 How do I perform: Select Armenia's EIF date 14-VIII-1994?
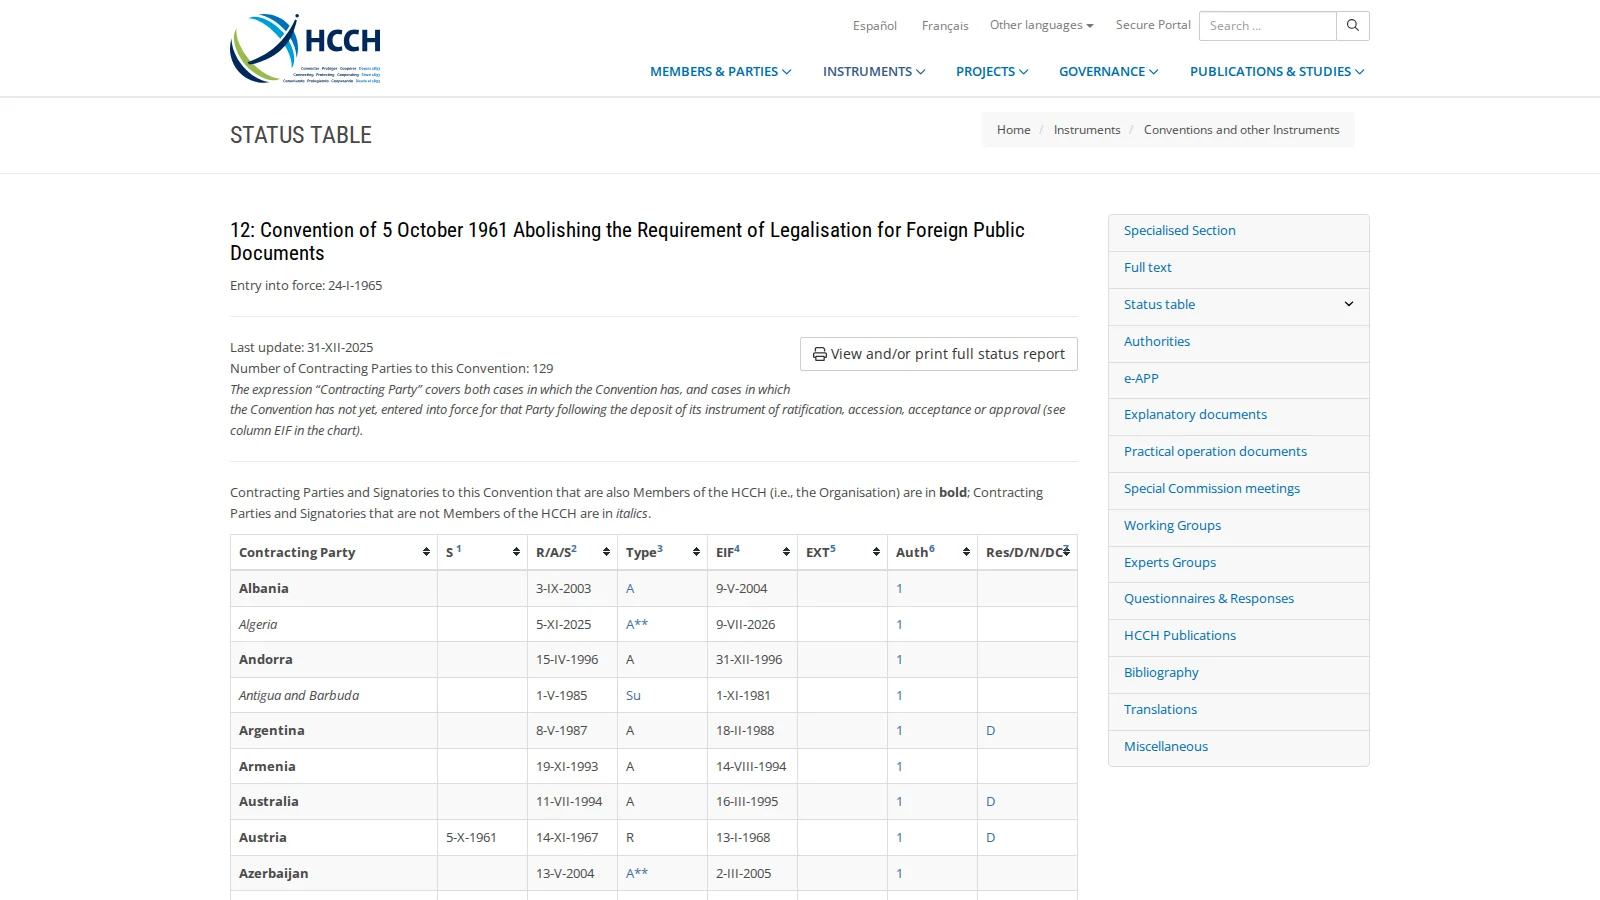751,767
